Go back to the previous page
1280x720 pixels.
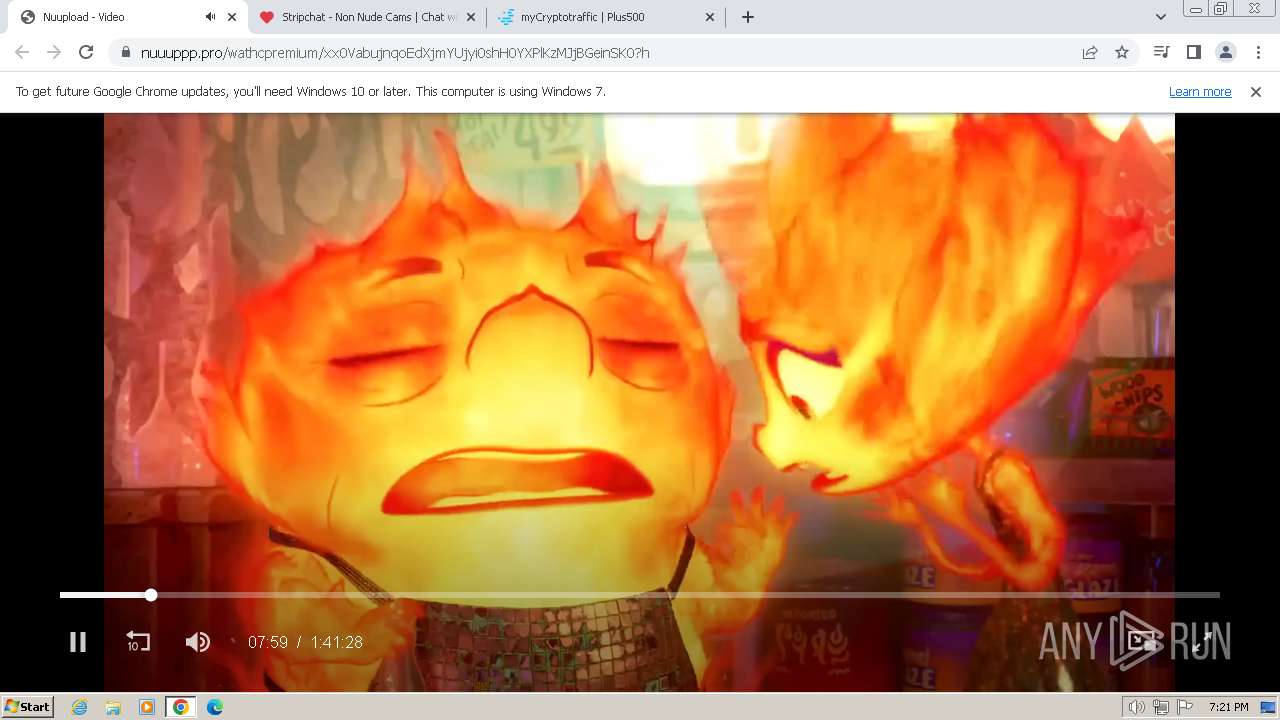coord(22,52)
